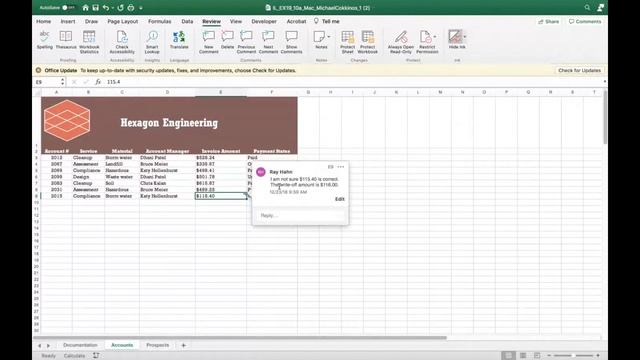Undo the last action

tap(106, 8)
